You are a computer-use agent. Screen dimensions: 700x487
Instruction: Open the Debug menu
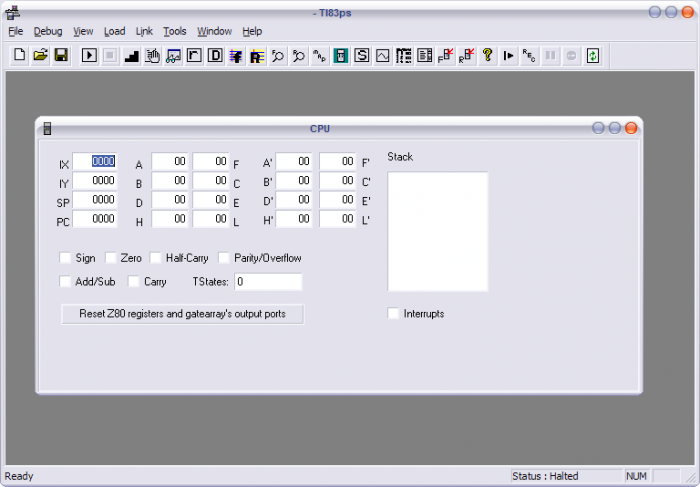(x=47, y=31)
